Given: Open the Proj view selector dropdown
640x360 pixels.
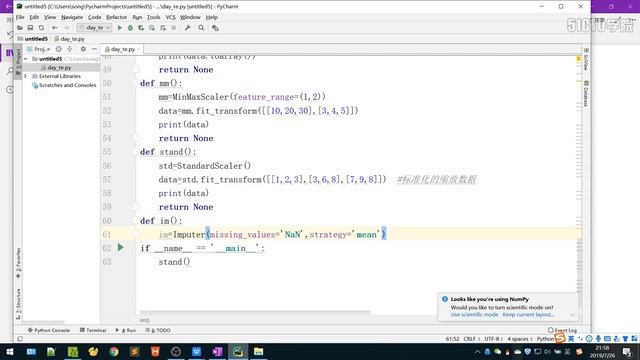Looking at the screenshot, I should pos(38,49).
